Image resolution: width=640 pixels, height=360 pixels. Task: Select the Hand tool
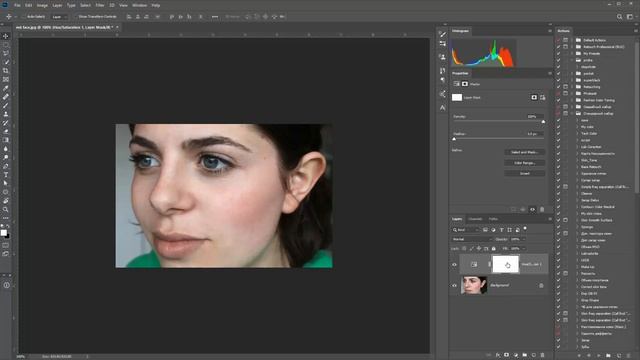[x=6, y=200]
